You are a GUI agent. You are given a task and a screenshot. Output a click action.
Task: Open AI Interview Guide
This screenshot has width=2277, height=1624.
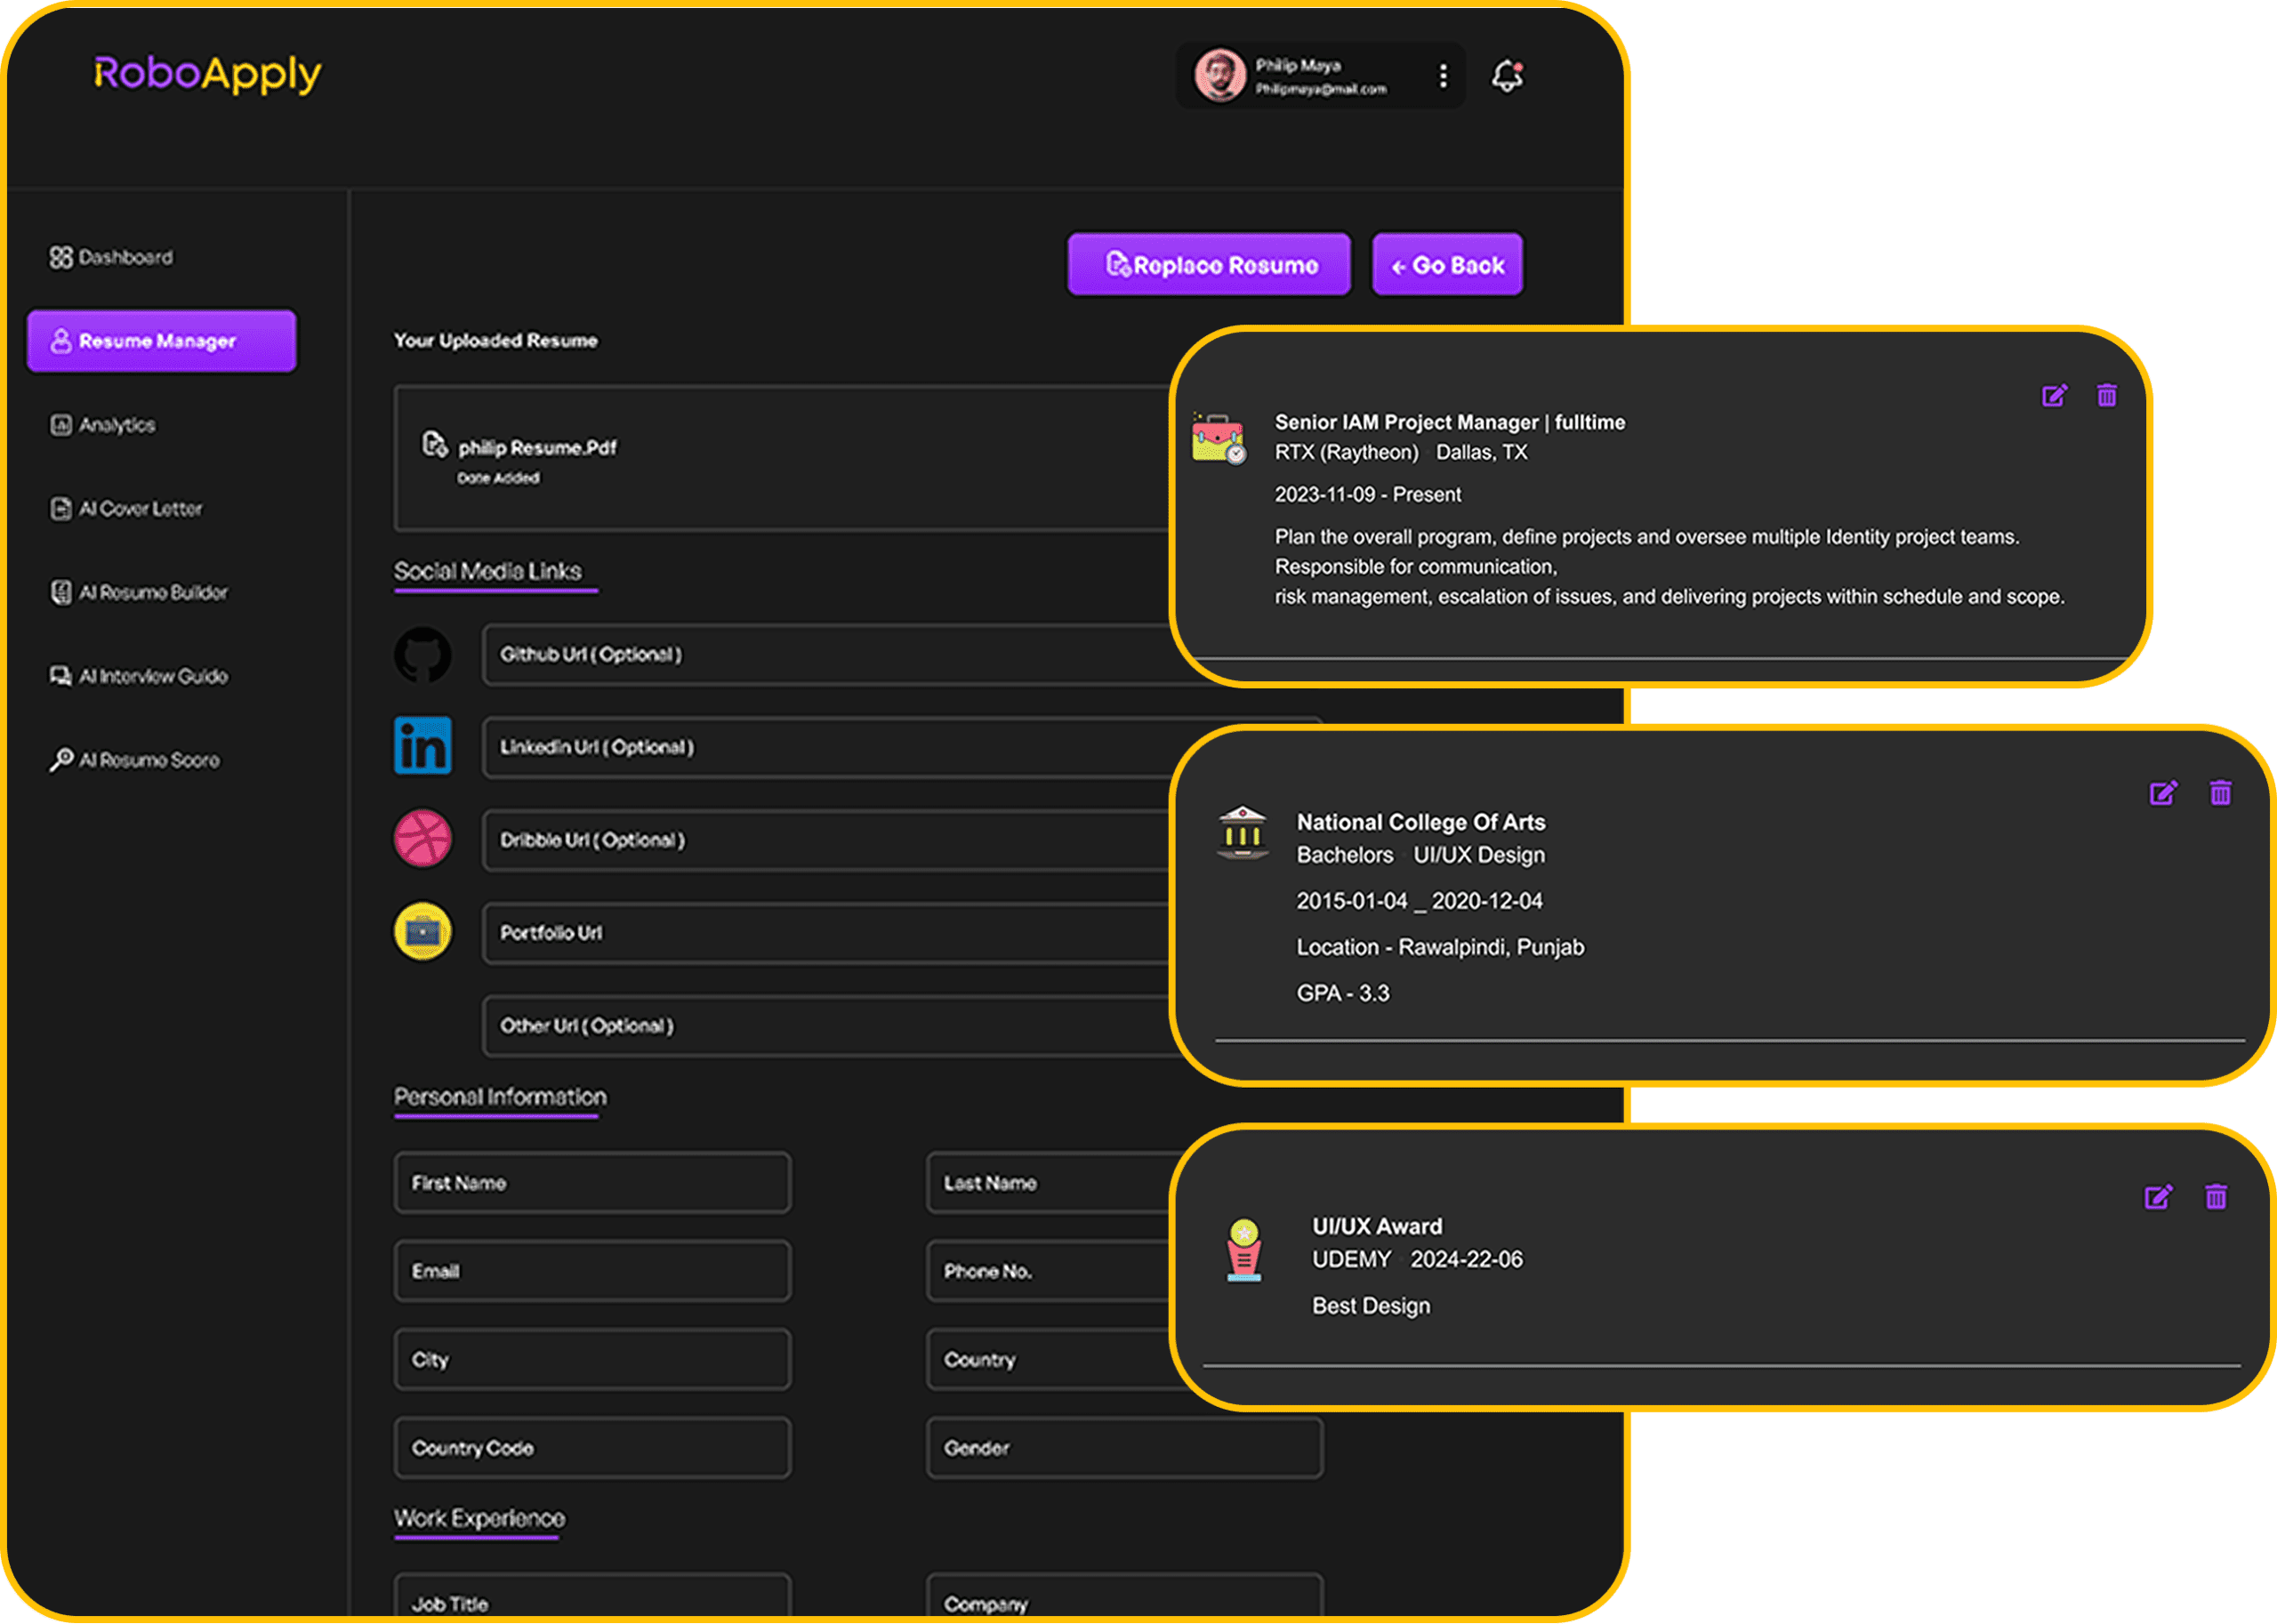coord(139,677)
